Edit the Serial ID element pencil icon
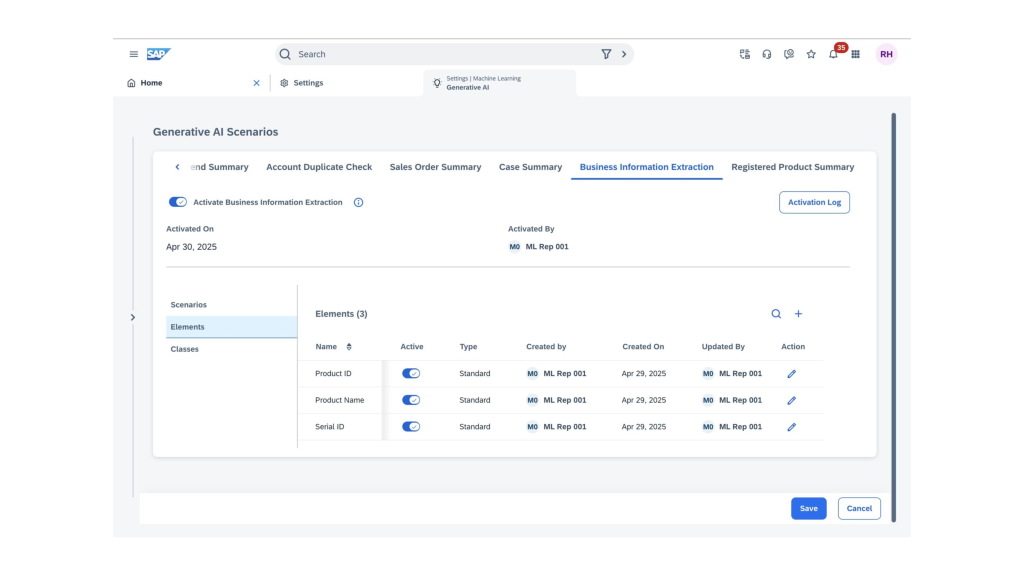Screen dimensions: 1024x576 [791, 427]
